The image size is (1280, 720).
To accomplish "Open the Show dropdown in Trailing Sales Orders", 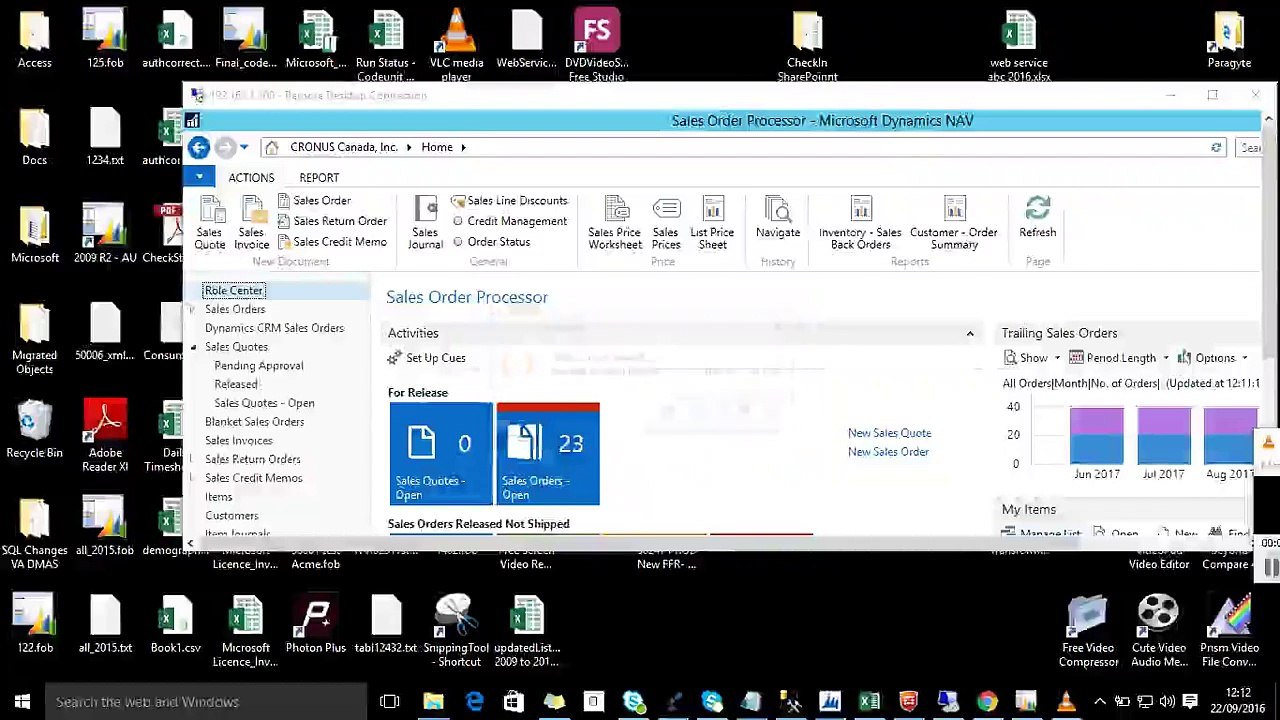I will [1033, 358].
